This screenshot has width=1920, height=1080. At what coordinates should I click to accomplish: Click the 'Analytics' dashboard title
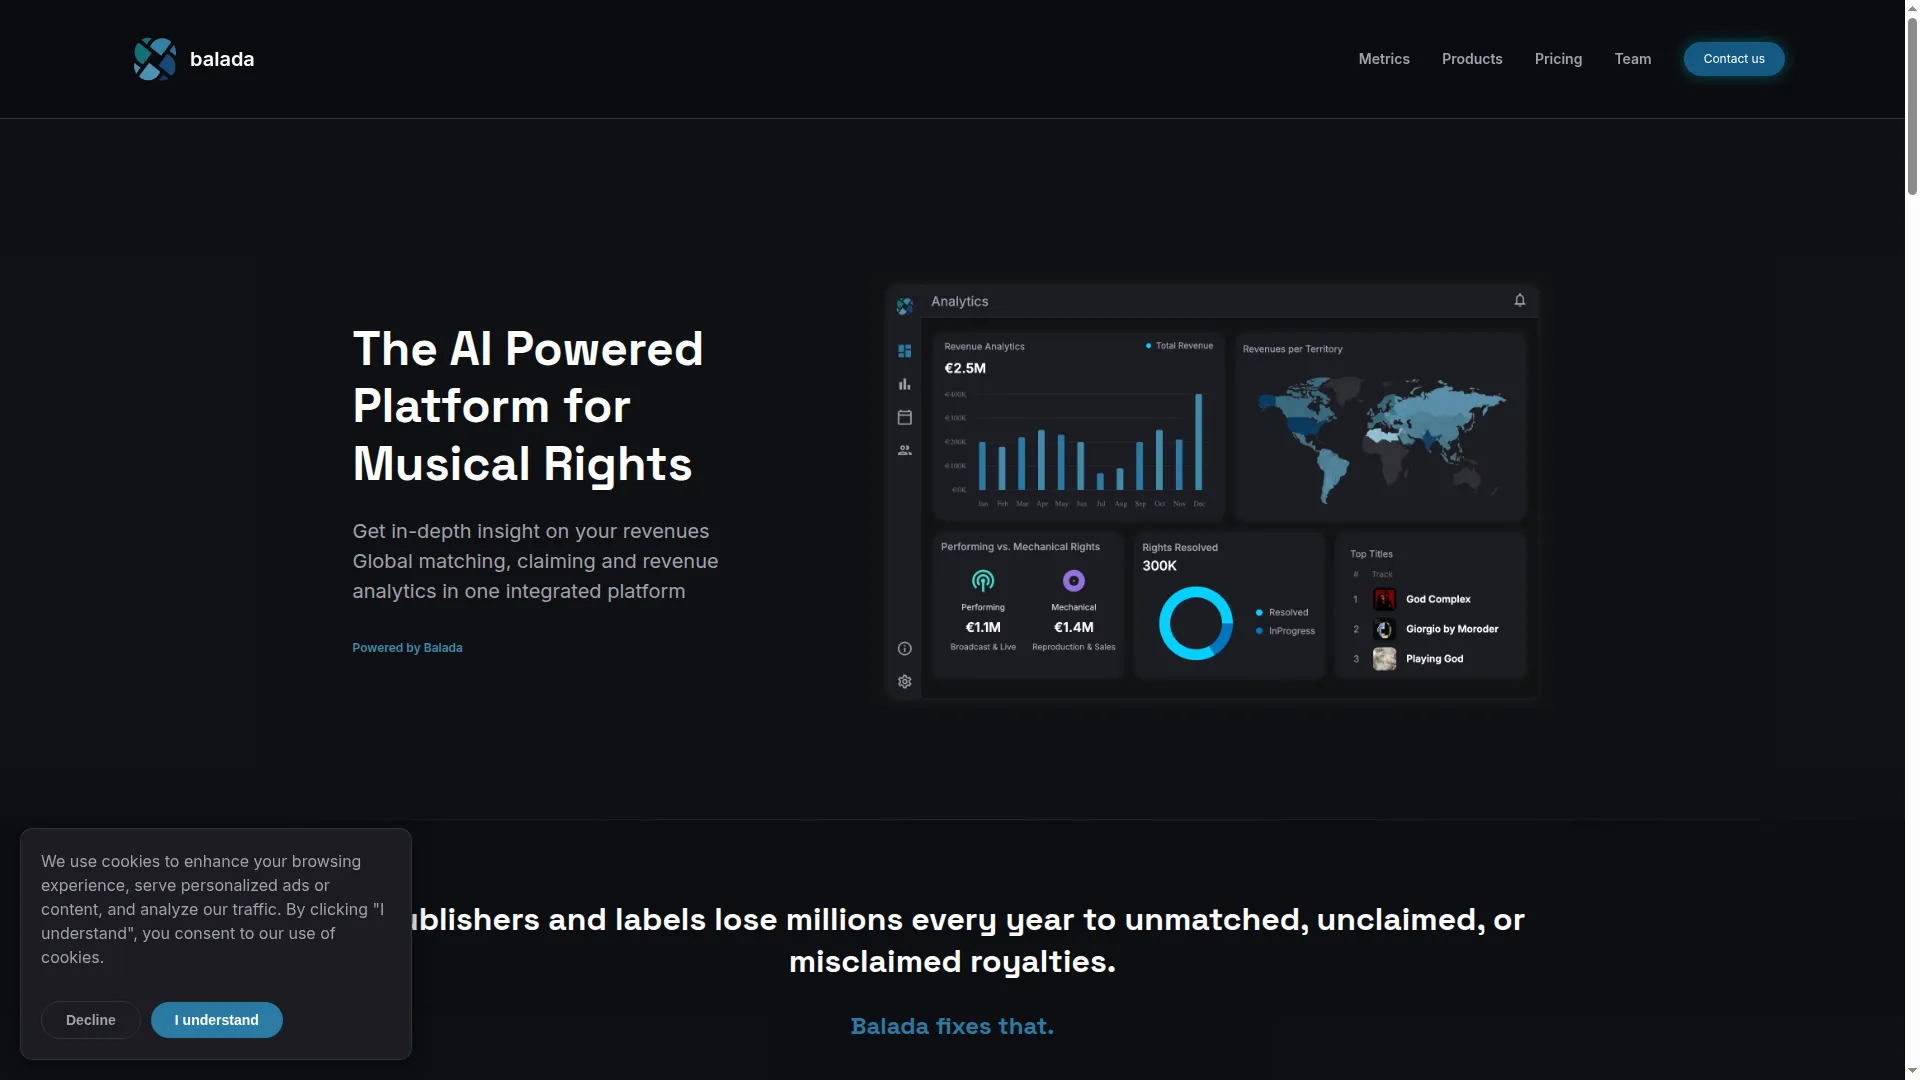coord(959,301)
